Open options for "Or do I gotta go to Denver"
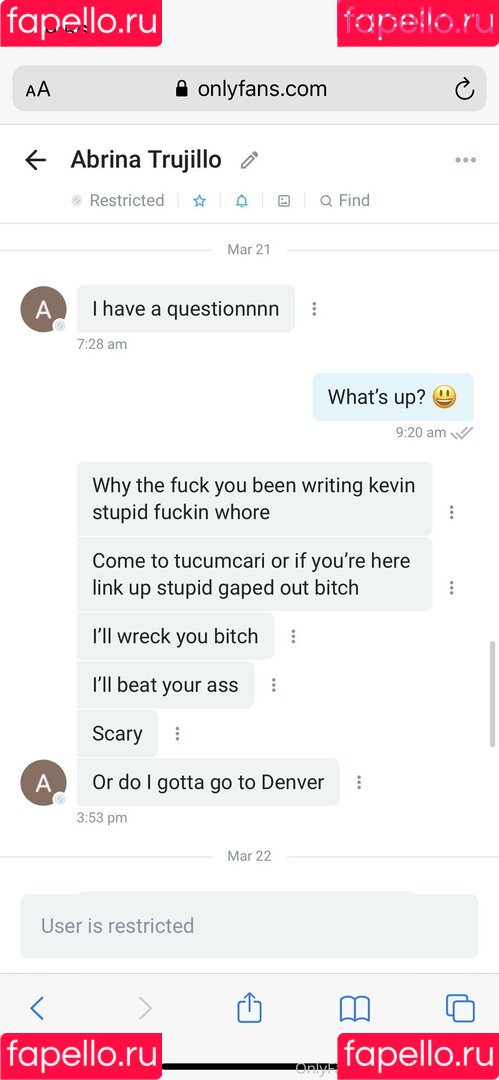This screenshot has width=499, height=1080. coord(358,782)
